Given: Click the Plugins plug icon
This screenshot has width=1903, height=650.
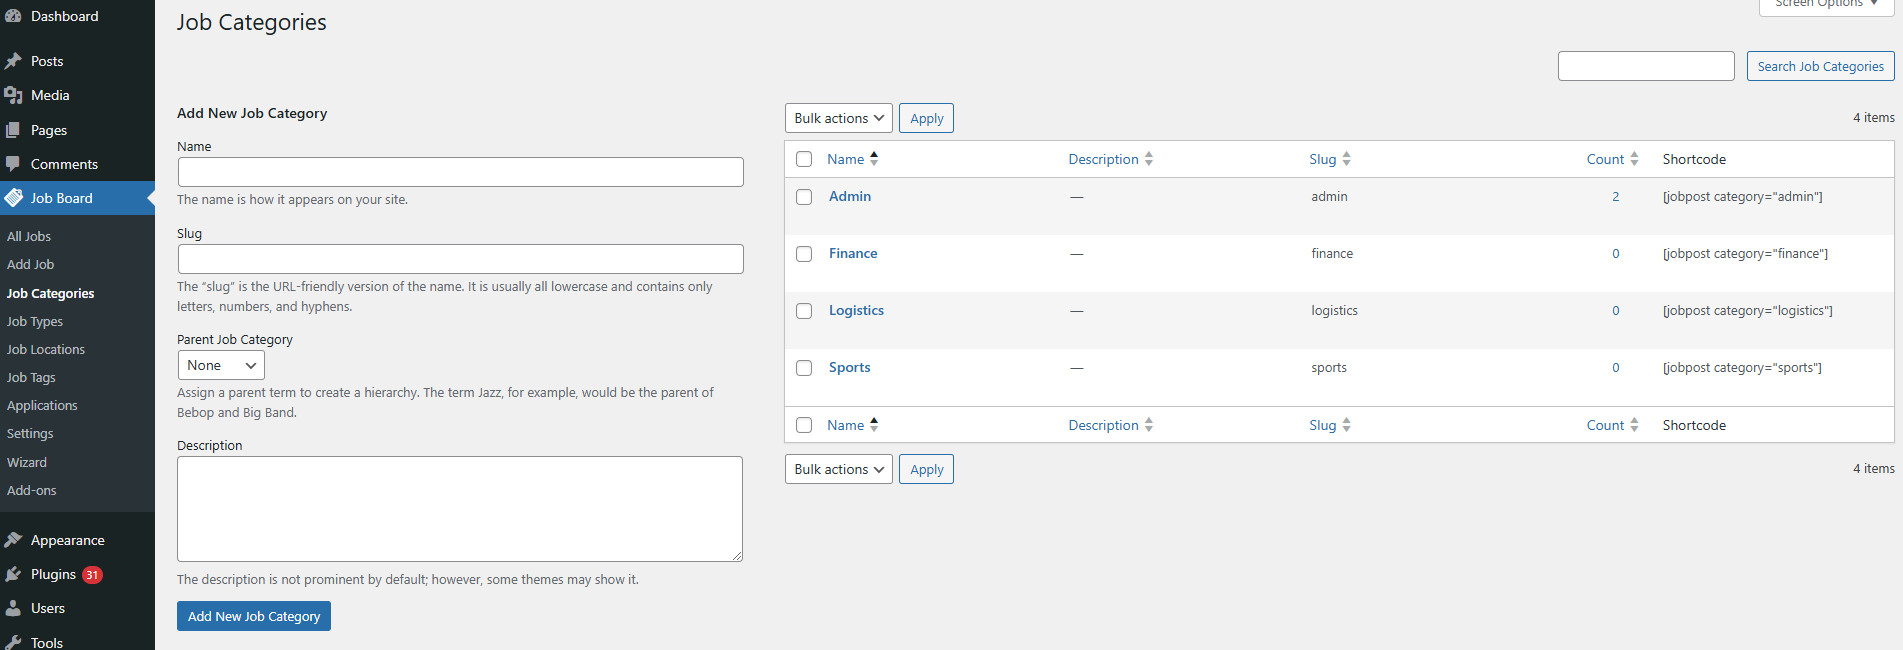Looking at the screenshot, I should [x=13, y=574].
